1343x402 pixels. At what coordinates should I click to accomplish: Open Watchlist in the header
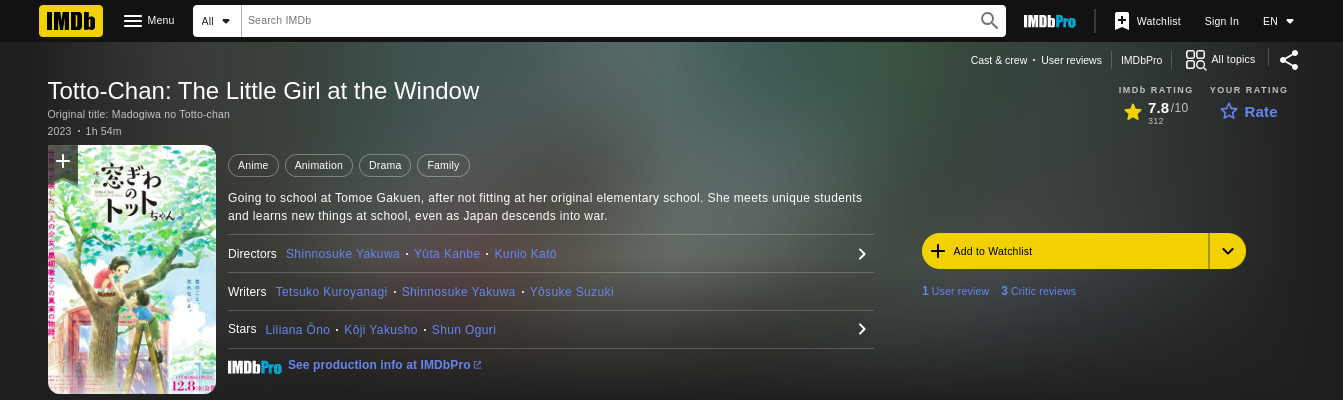[1148, 21]
